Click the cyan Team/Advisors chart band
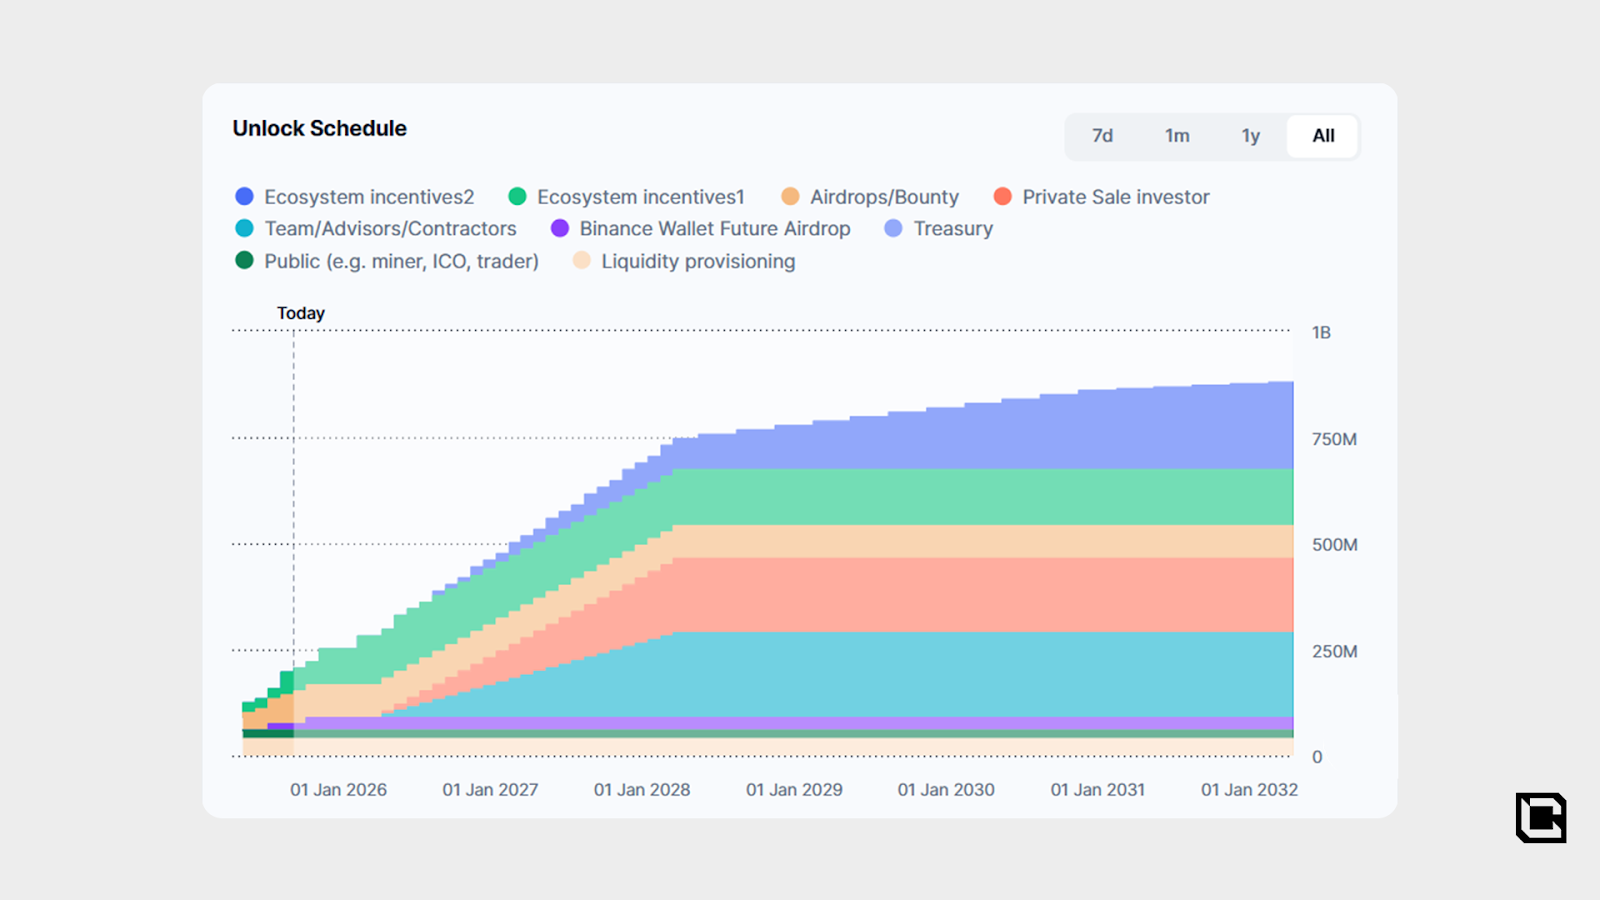Screen dimensions: 1600x900 [1000, 673]
